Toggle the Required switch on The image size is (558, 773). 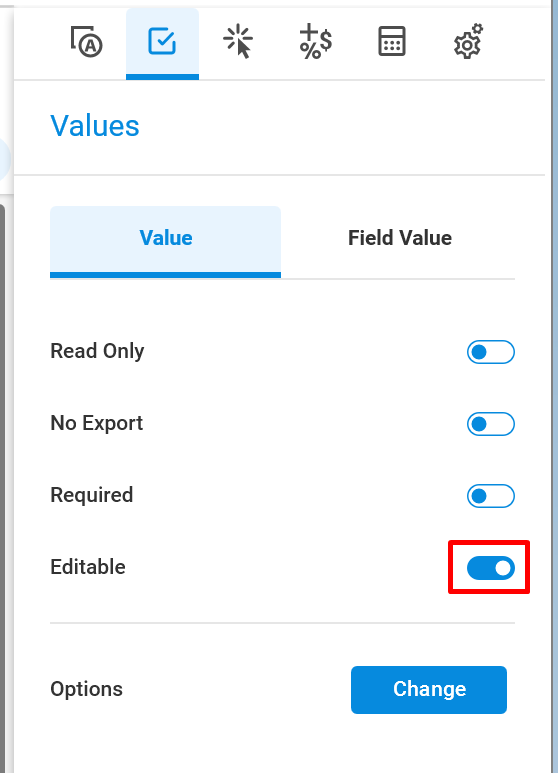[490, 496]
